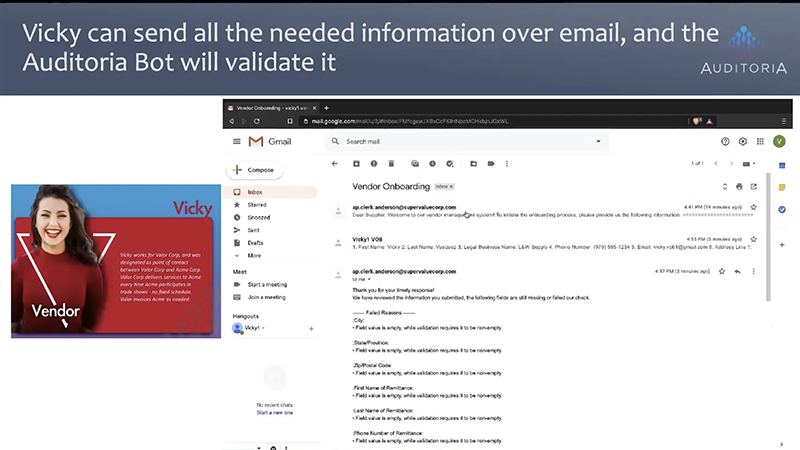Screen dimensions: 800x450
Task: Click the search magnifier icon
Action: click(x=335, y=141)
